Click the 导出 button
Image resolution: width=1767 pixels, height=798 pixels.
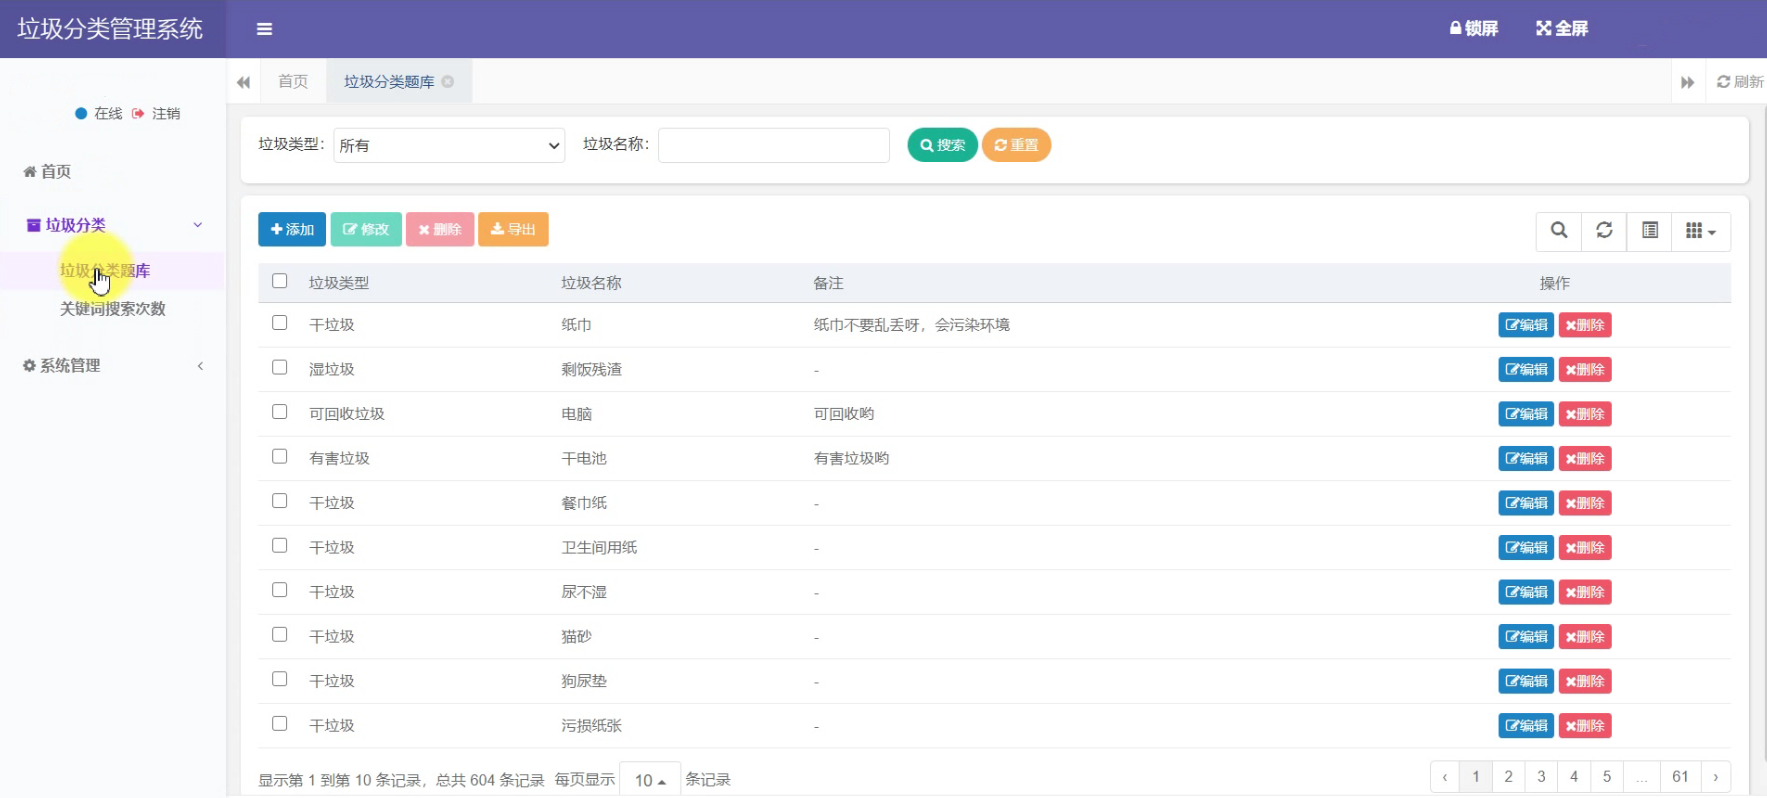pos(513,229)
